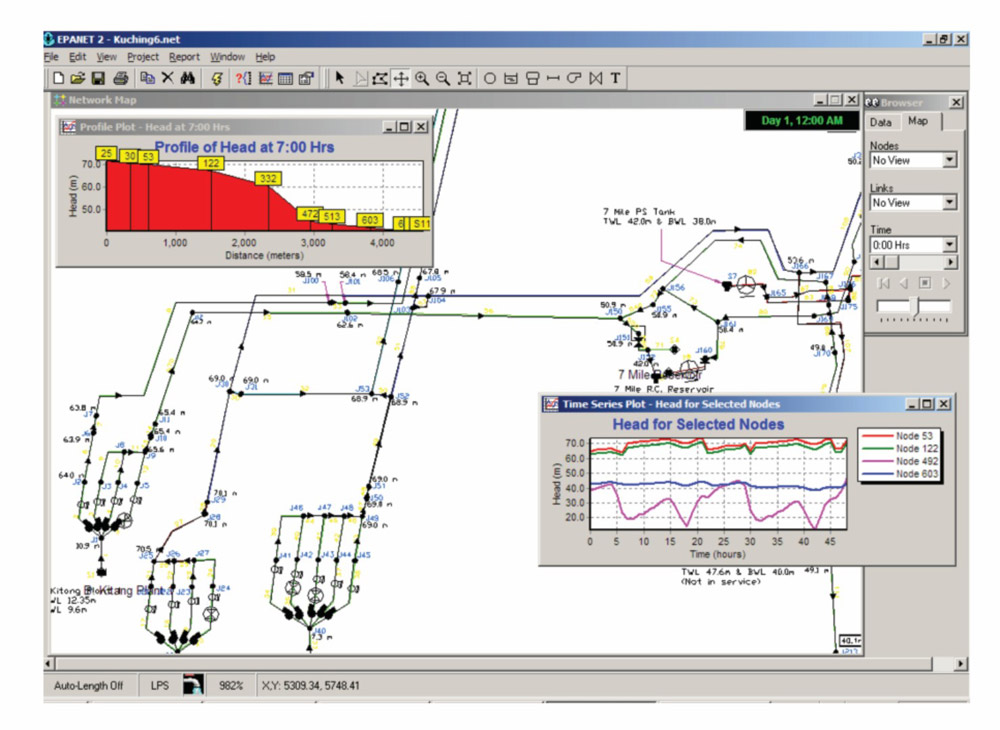This screenshot has width=1000, height=730.
Task: Select the Add Valve bowtie tool
Action: point(596,78)
